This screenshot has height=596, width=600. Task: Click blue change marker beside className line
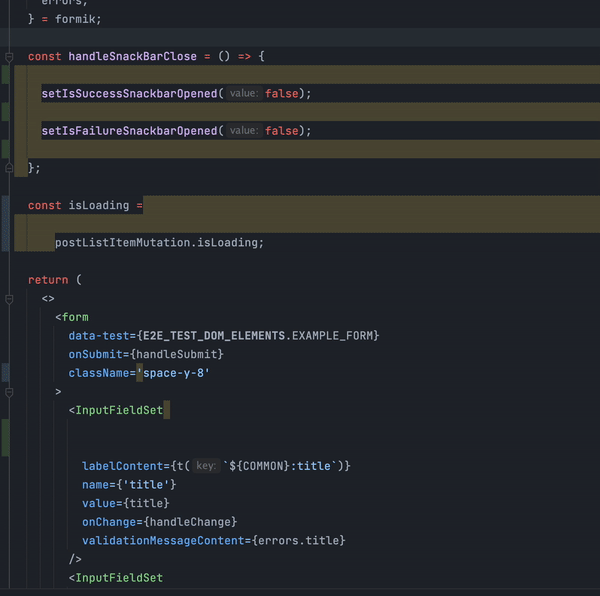click(x=6, y=373)
